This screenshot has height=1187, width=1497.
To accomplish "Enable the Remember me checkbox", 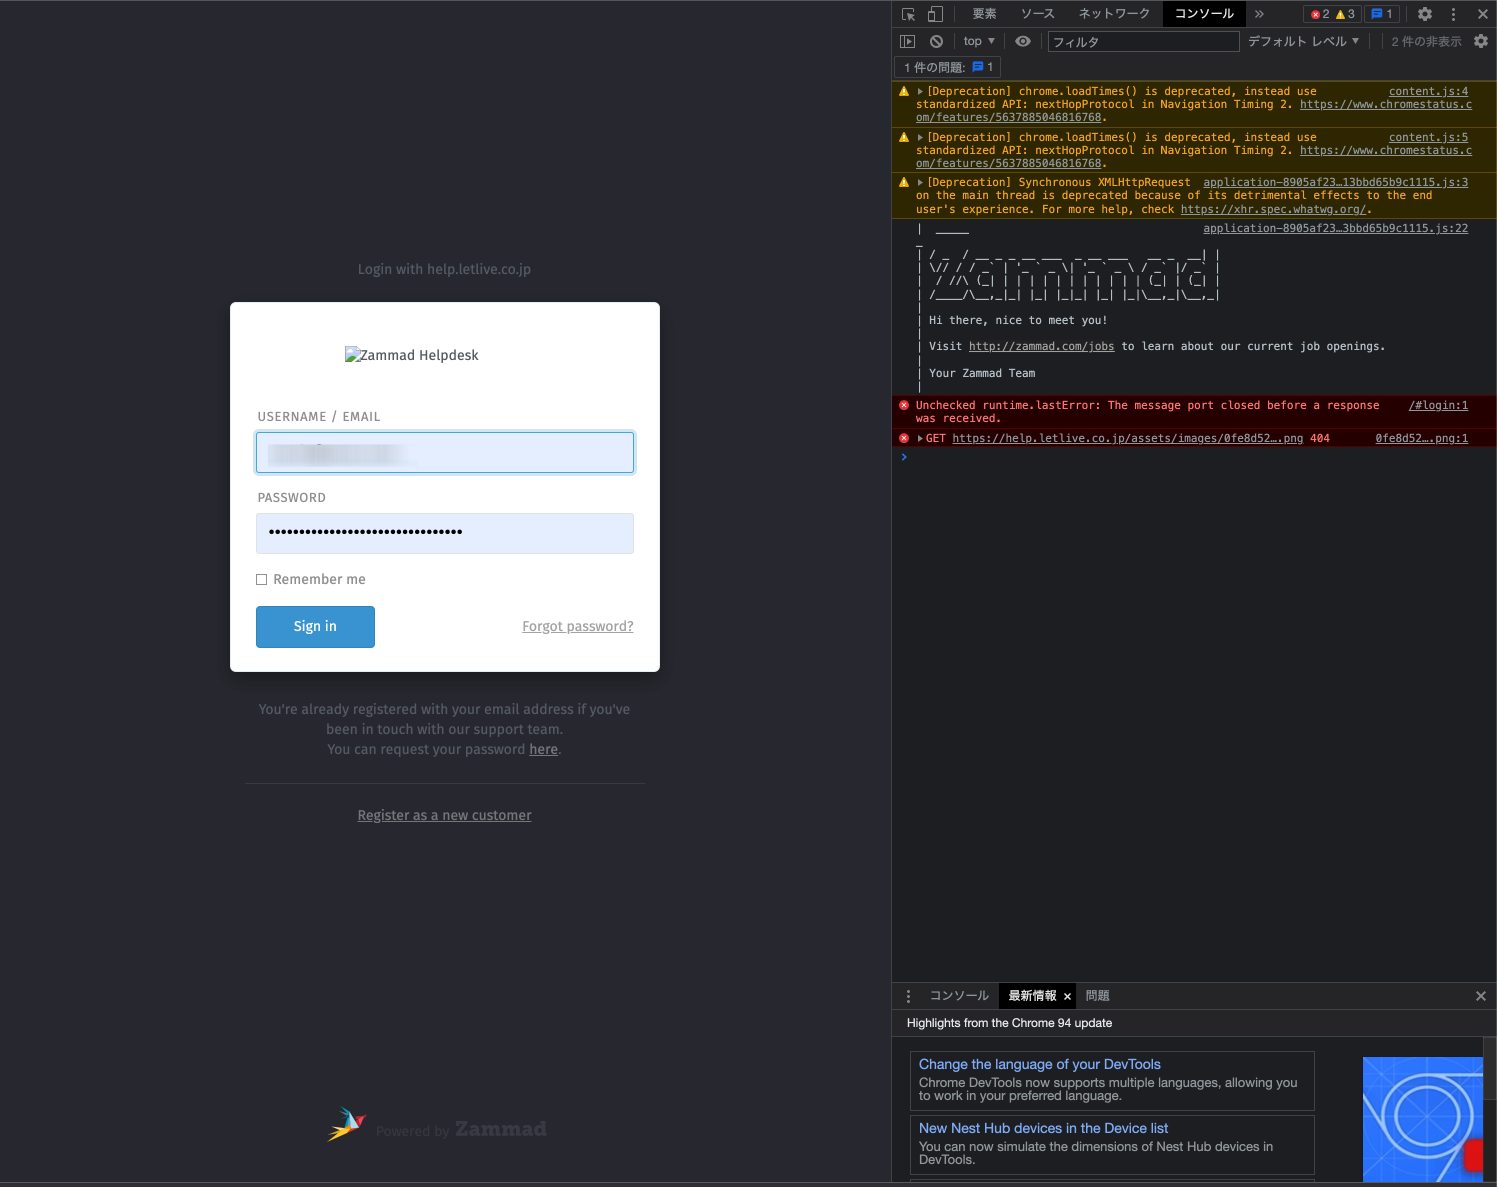I will click(x=261, y=579).
